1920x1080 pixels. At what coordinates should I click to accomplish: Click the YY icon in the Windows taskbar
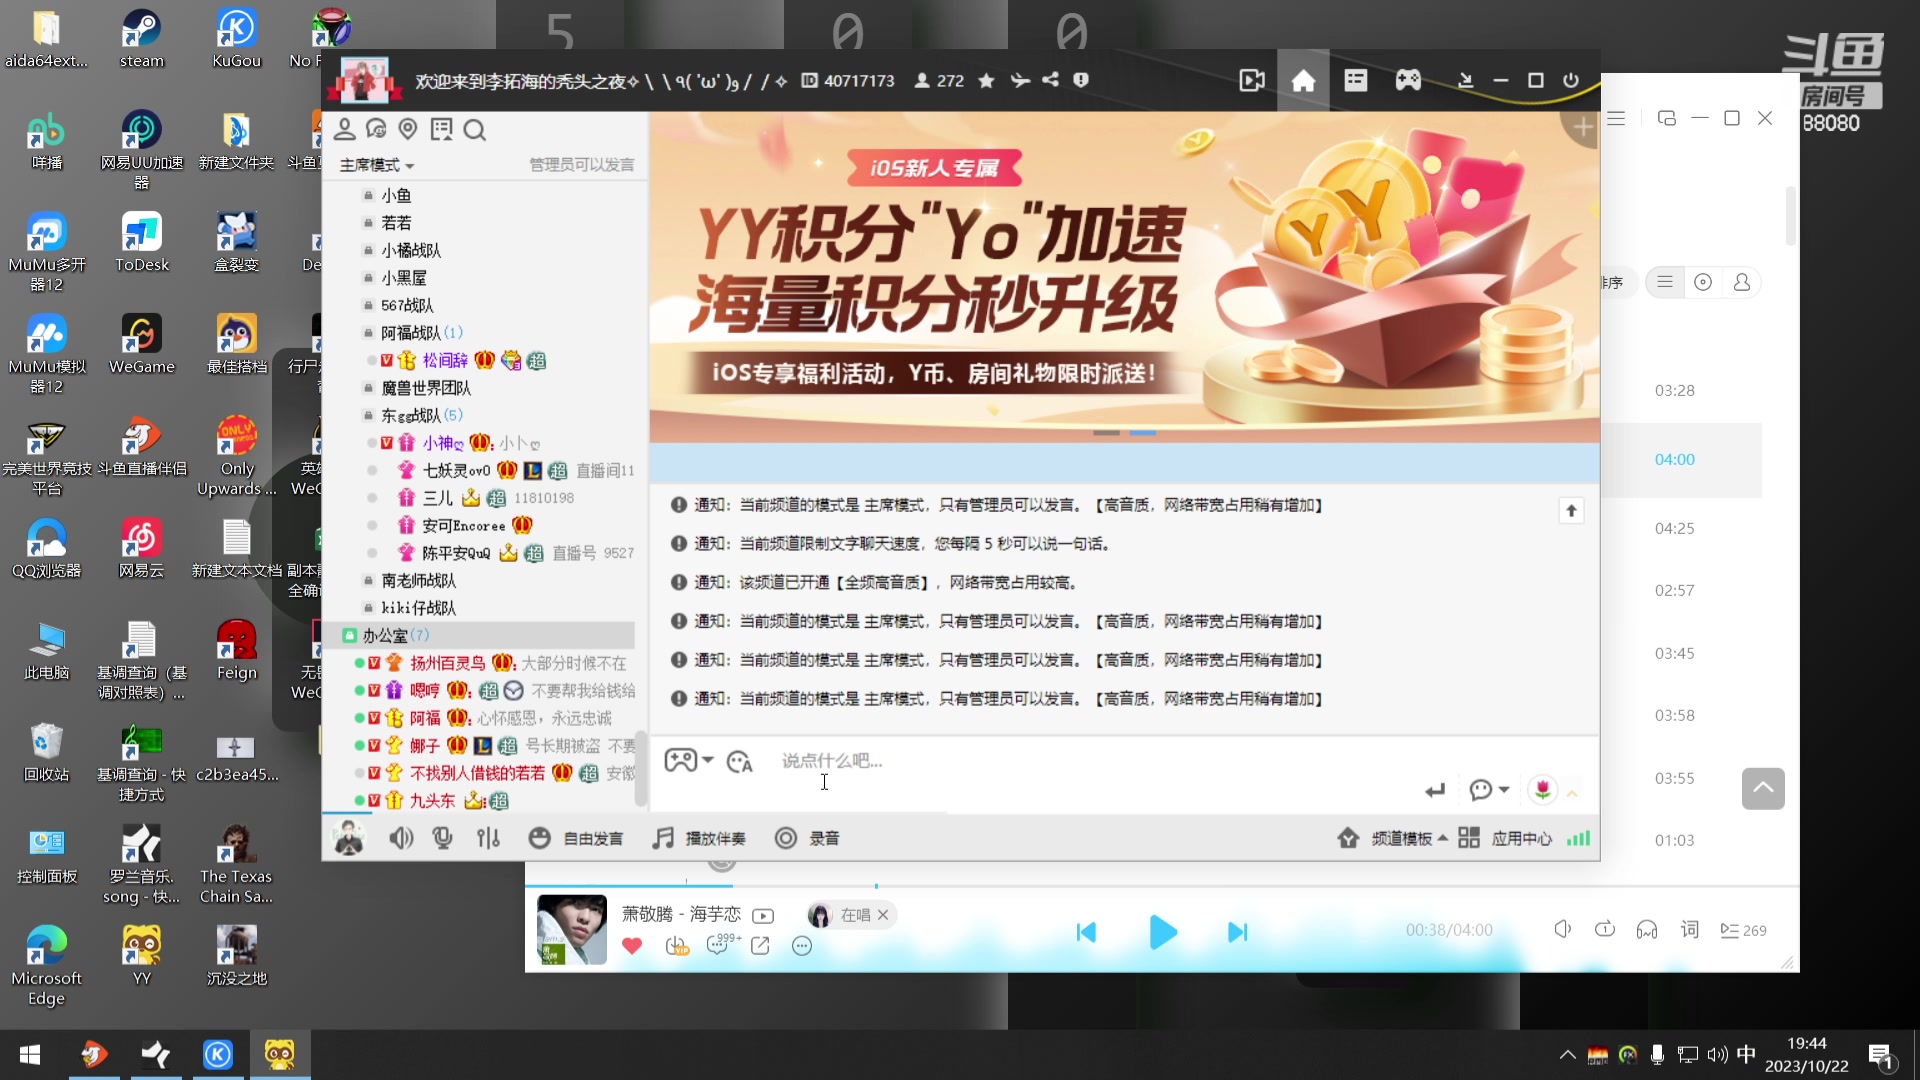pos(280,1054)
